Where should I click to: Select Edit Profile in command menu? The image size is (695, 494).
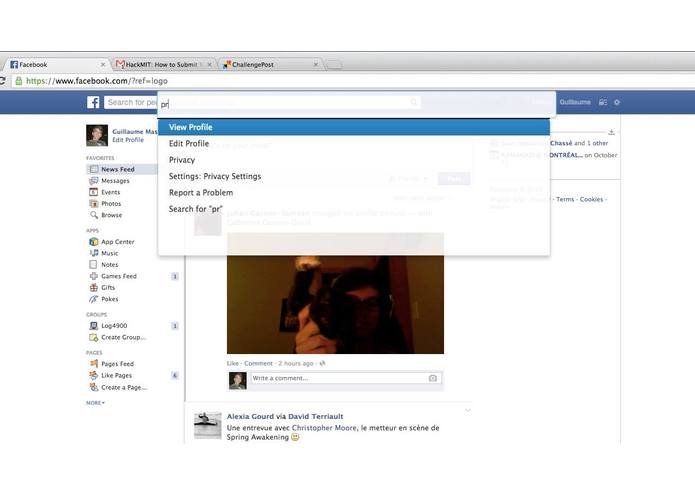click(354, 144)
